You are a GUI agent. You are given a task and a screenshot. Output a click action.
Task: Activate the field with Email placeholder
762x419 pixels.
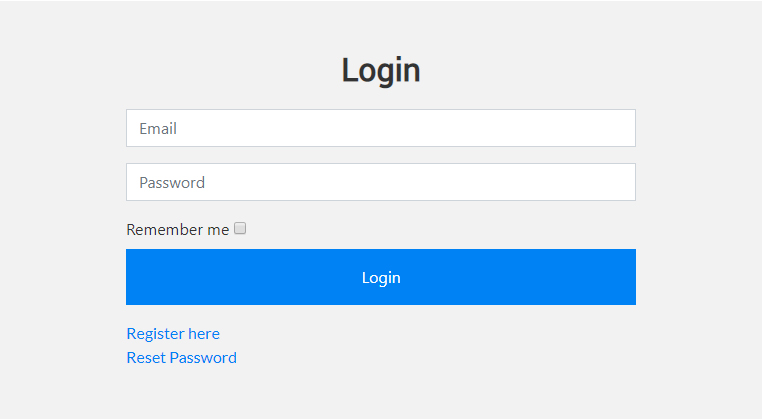(x=380, y=128)
